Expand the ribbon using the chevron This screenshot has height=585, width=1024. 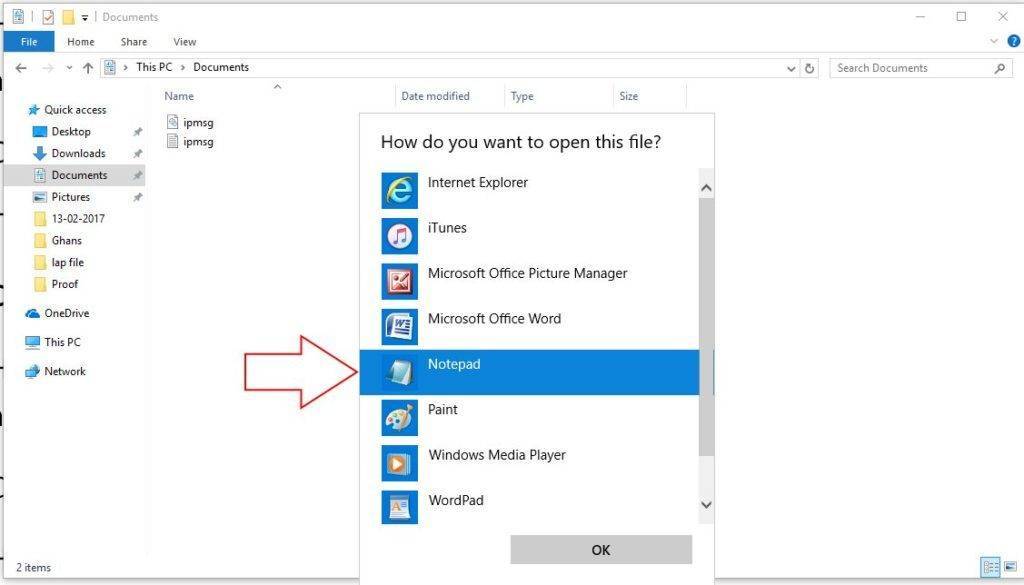pyautogui.click(x=994, y=42)
